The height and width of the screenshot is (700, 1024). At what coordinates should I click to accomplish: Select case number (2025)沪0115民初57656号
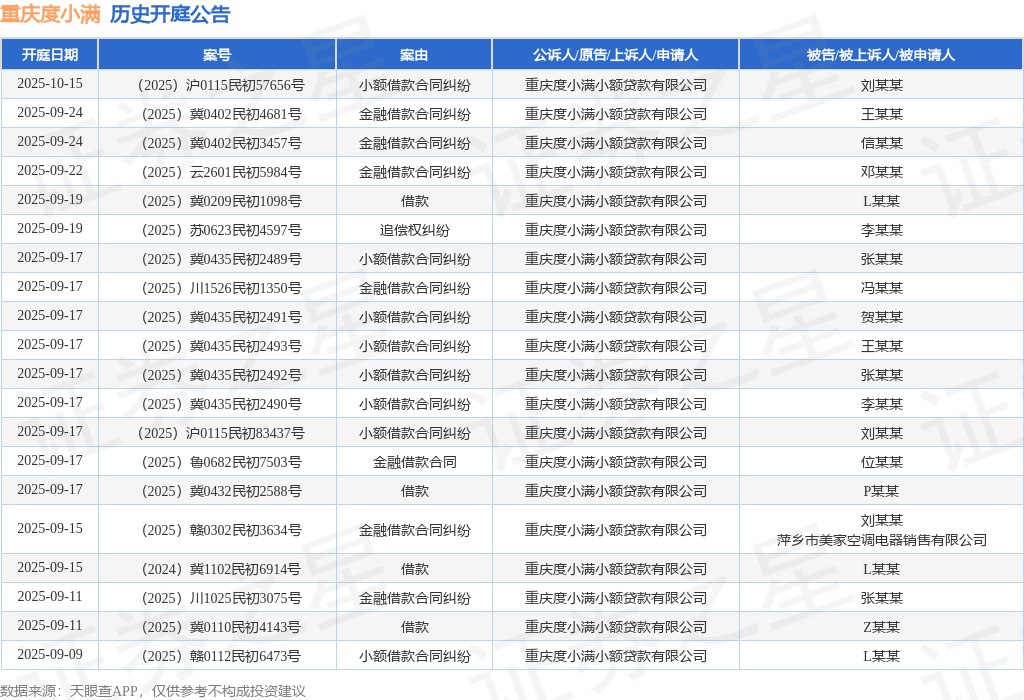click(220, 85)
